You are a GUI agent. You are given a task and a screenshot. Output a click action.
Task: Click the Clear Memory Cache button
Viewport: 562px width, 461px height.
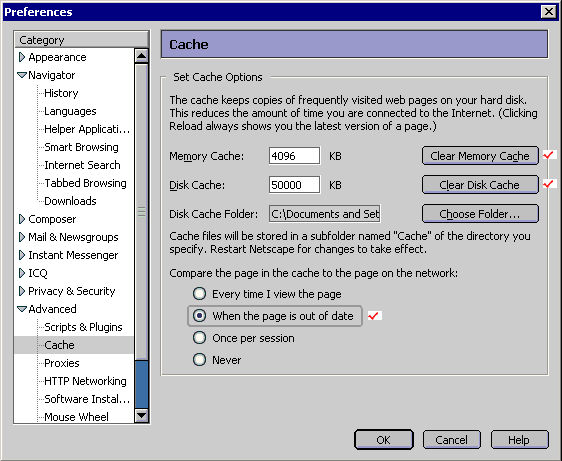(480, 156)
